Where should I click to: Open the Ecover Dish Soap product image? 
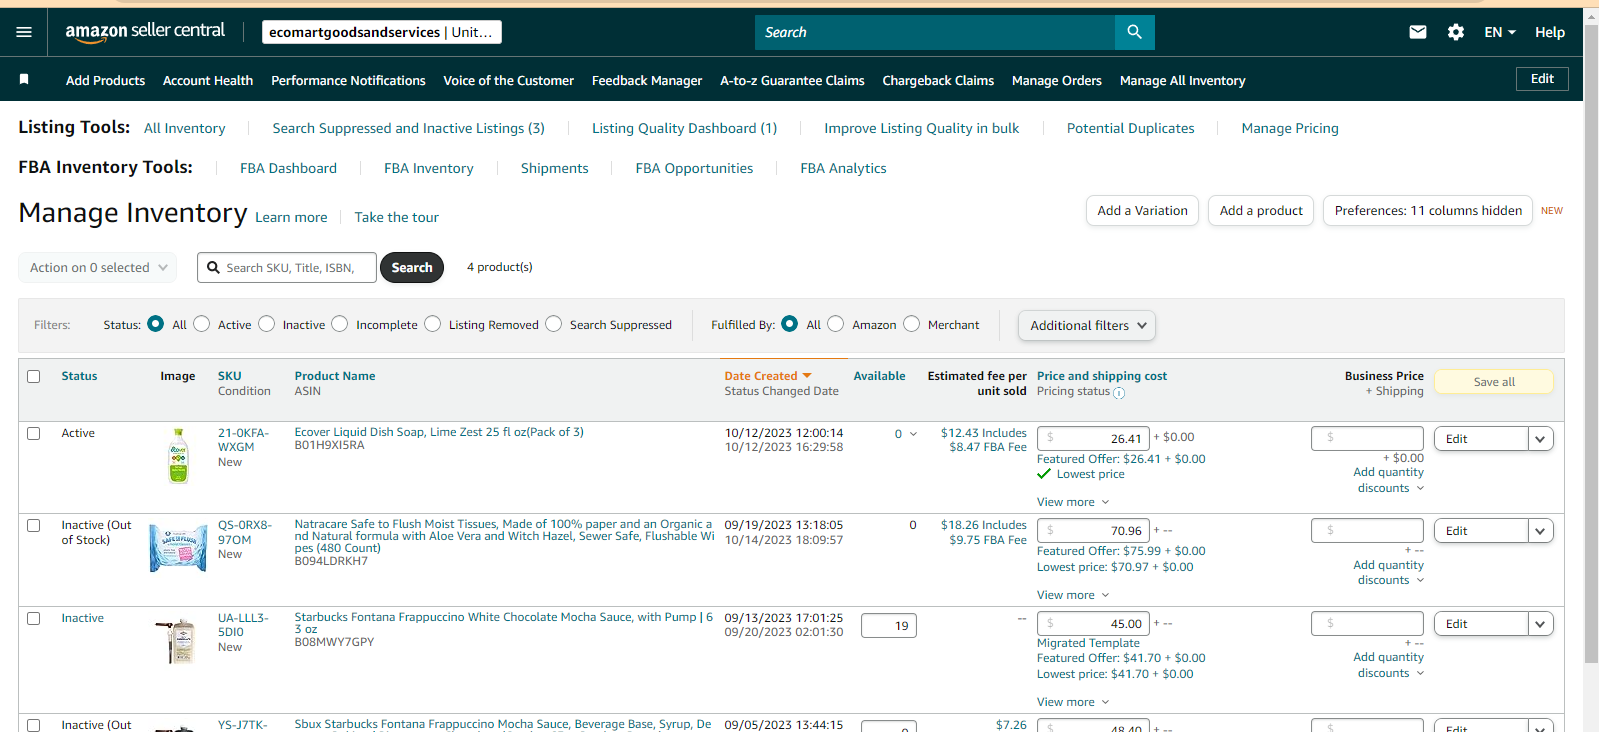click(x=178, y=456)
